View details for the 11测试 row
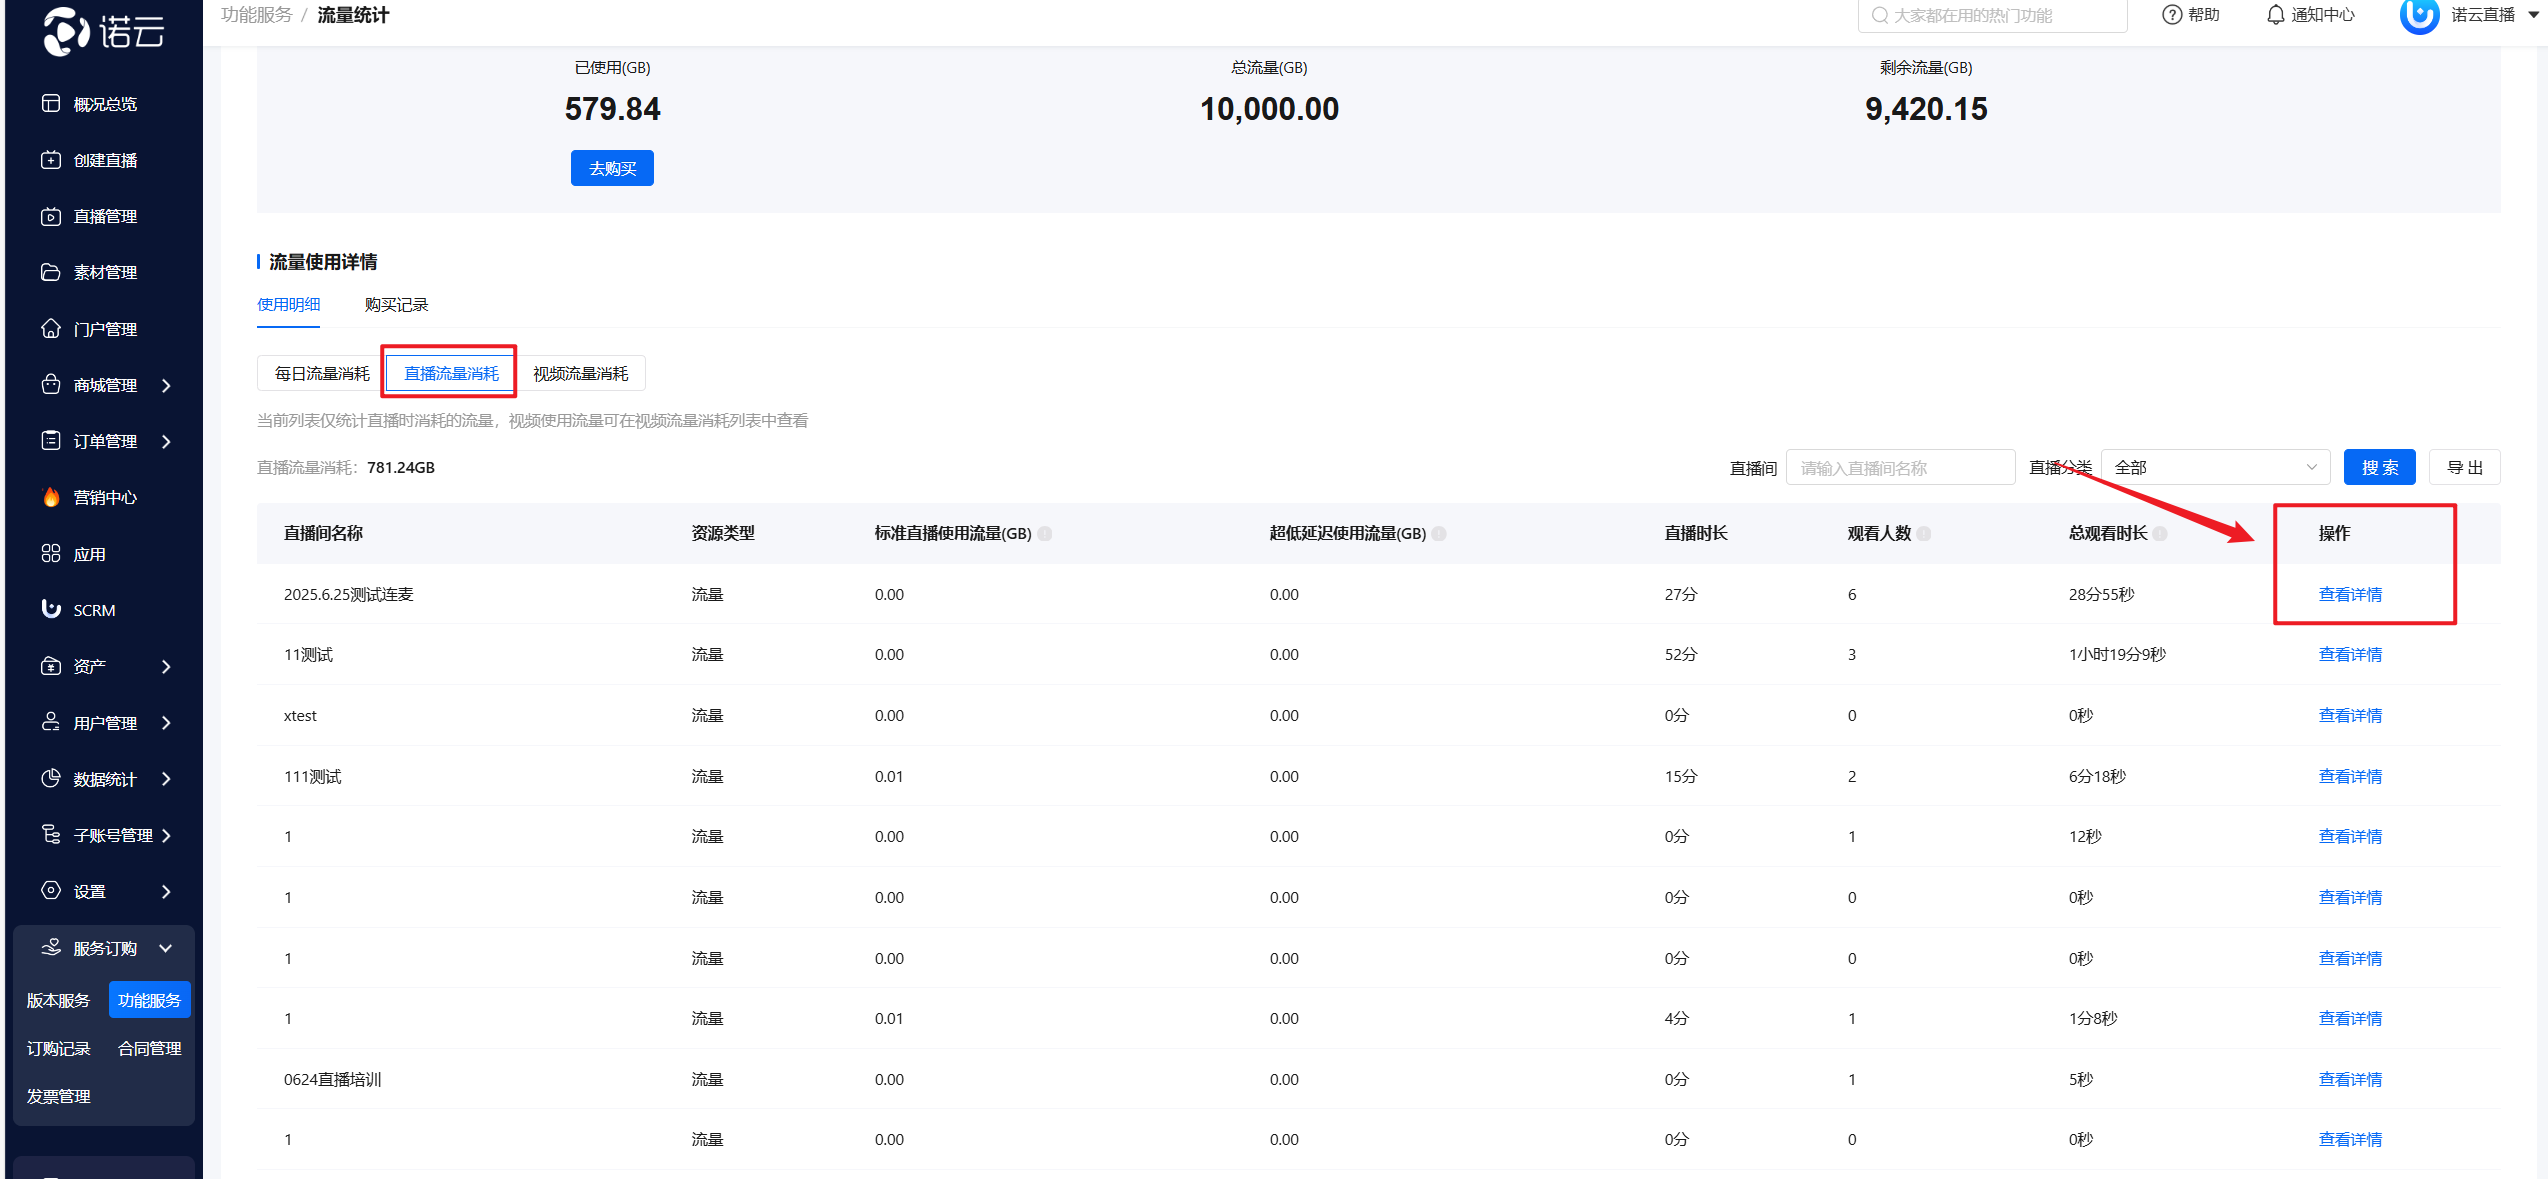This screenshot has width=2548, height=1179. pyautogui.click(x=2350, y=655)
